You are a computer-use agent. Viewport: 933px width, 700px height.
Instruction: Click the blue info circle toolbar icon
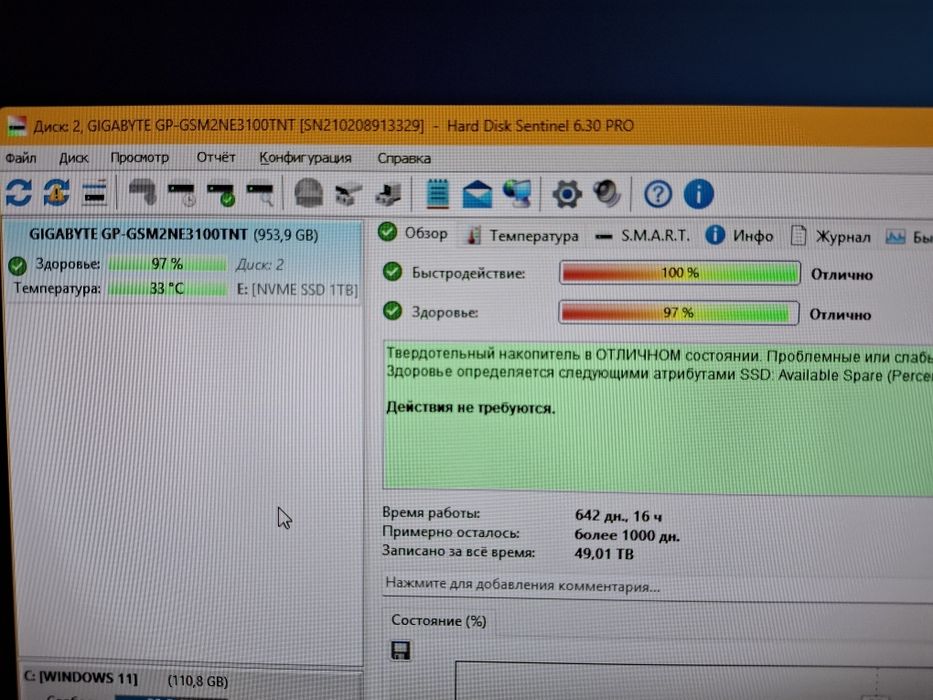click(x=699, y=194)
